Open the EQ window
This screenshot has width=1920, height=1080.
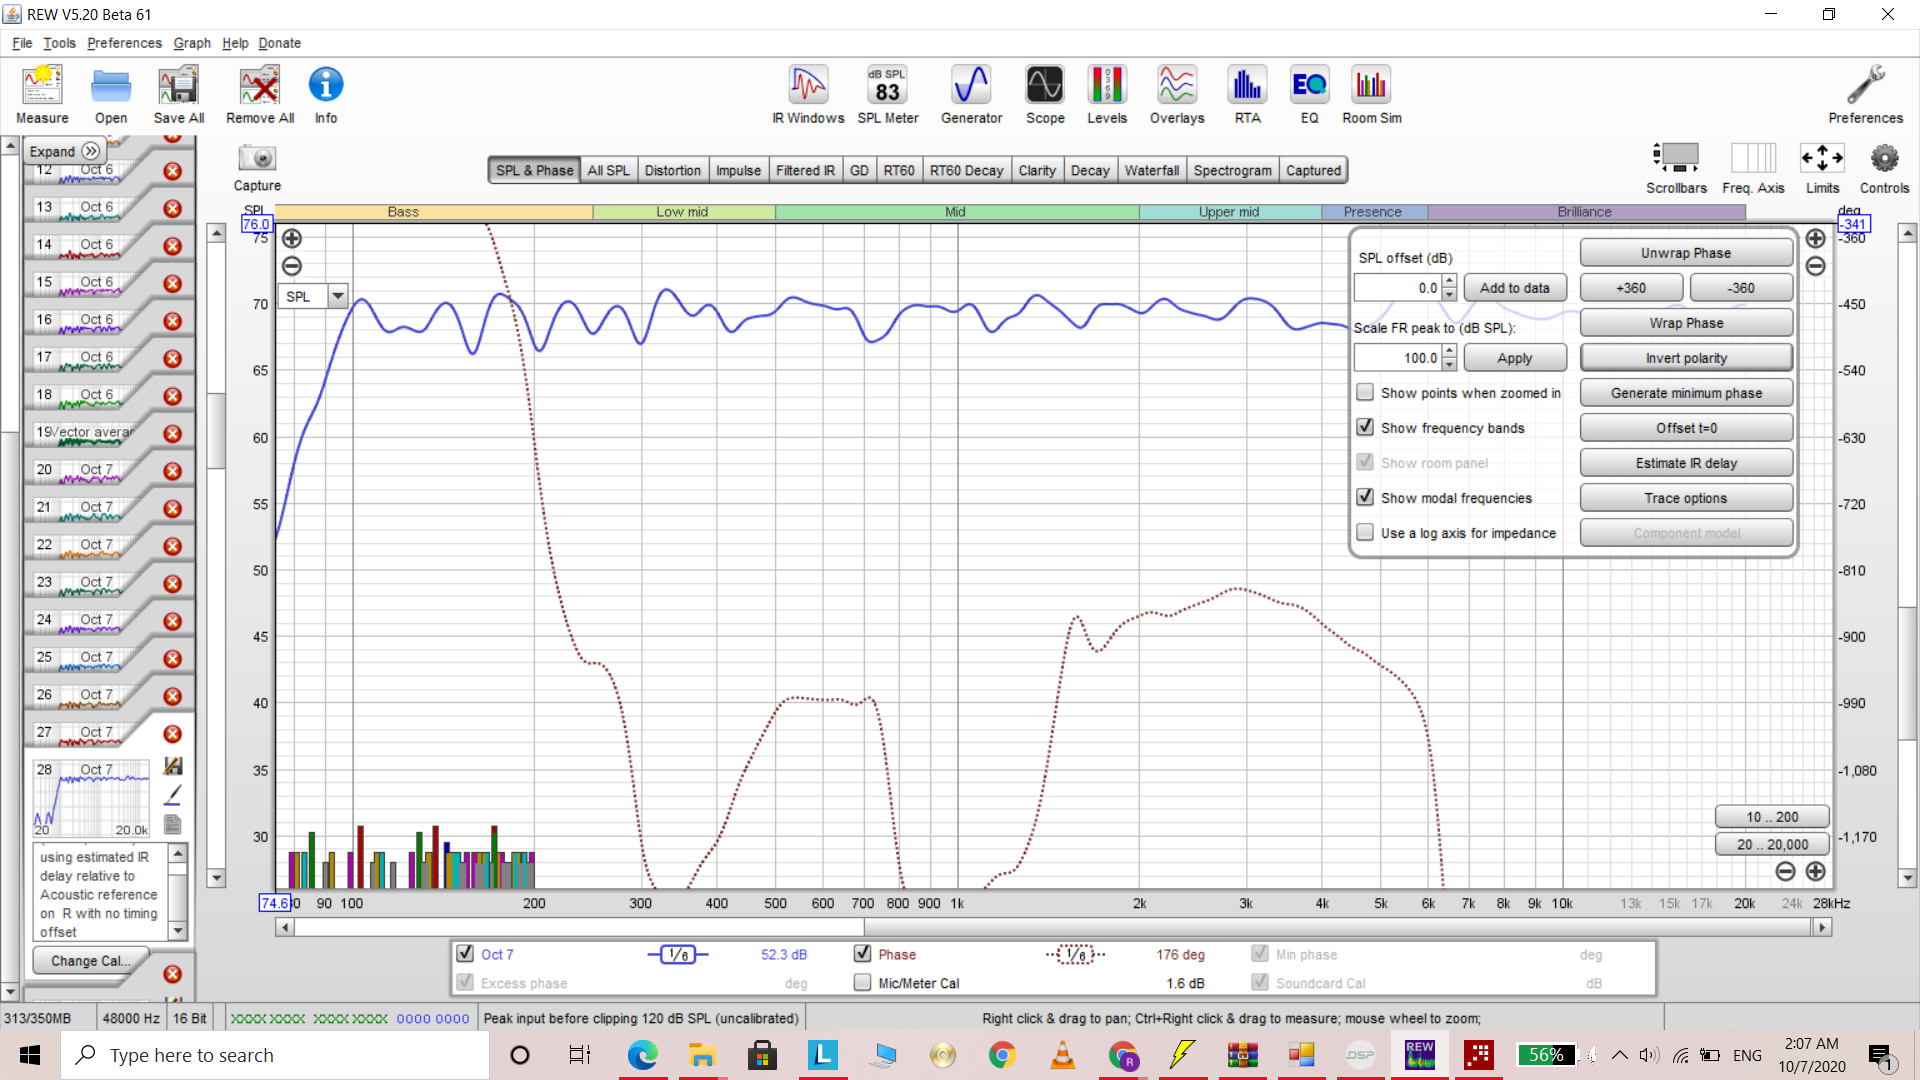point(1309,95)
